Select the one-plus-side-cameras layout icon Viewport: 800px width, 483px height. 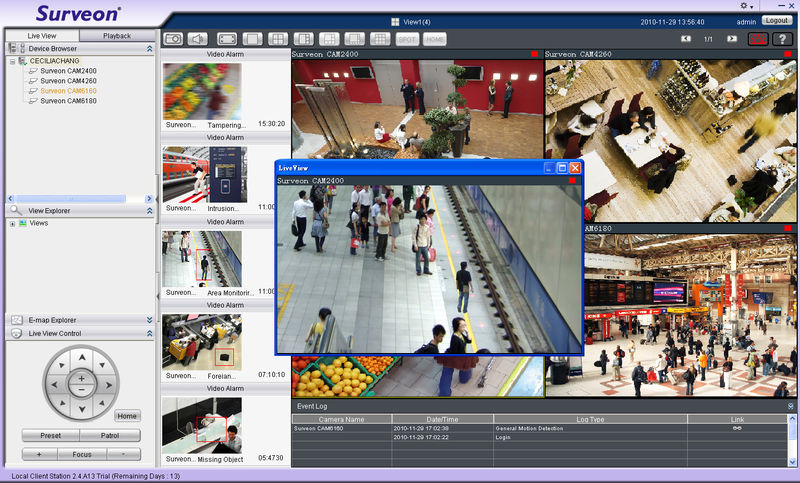(304, 39)
